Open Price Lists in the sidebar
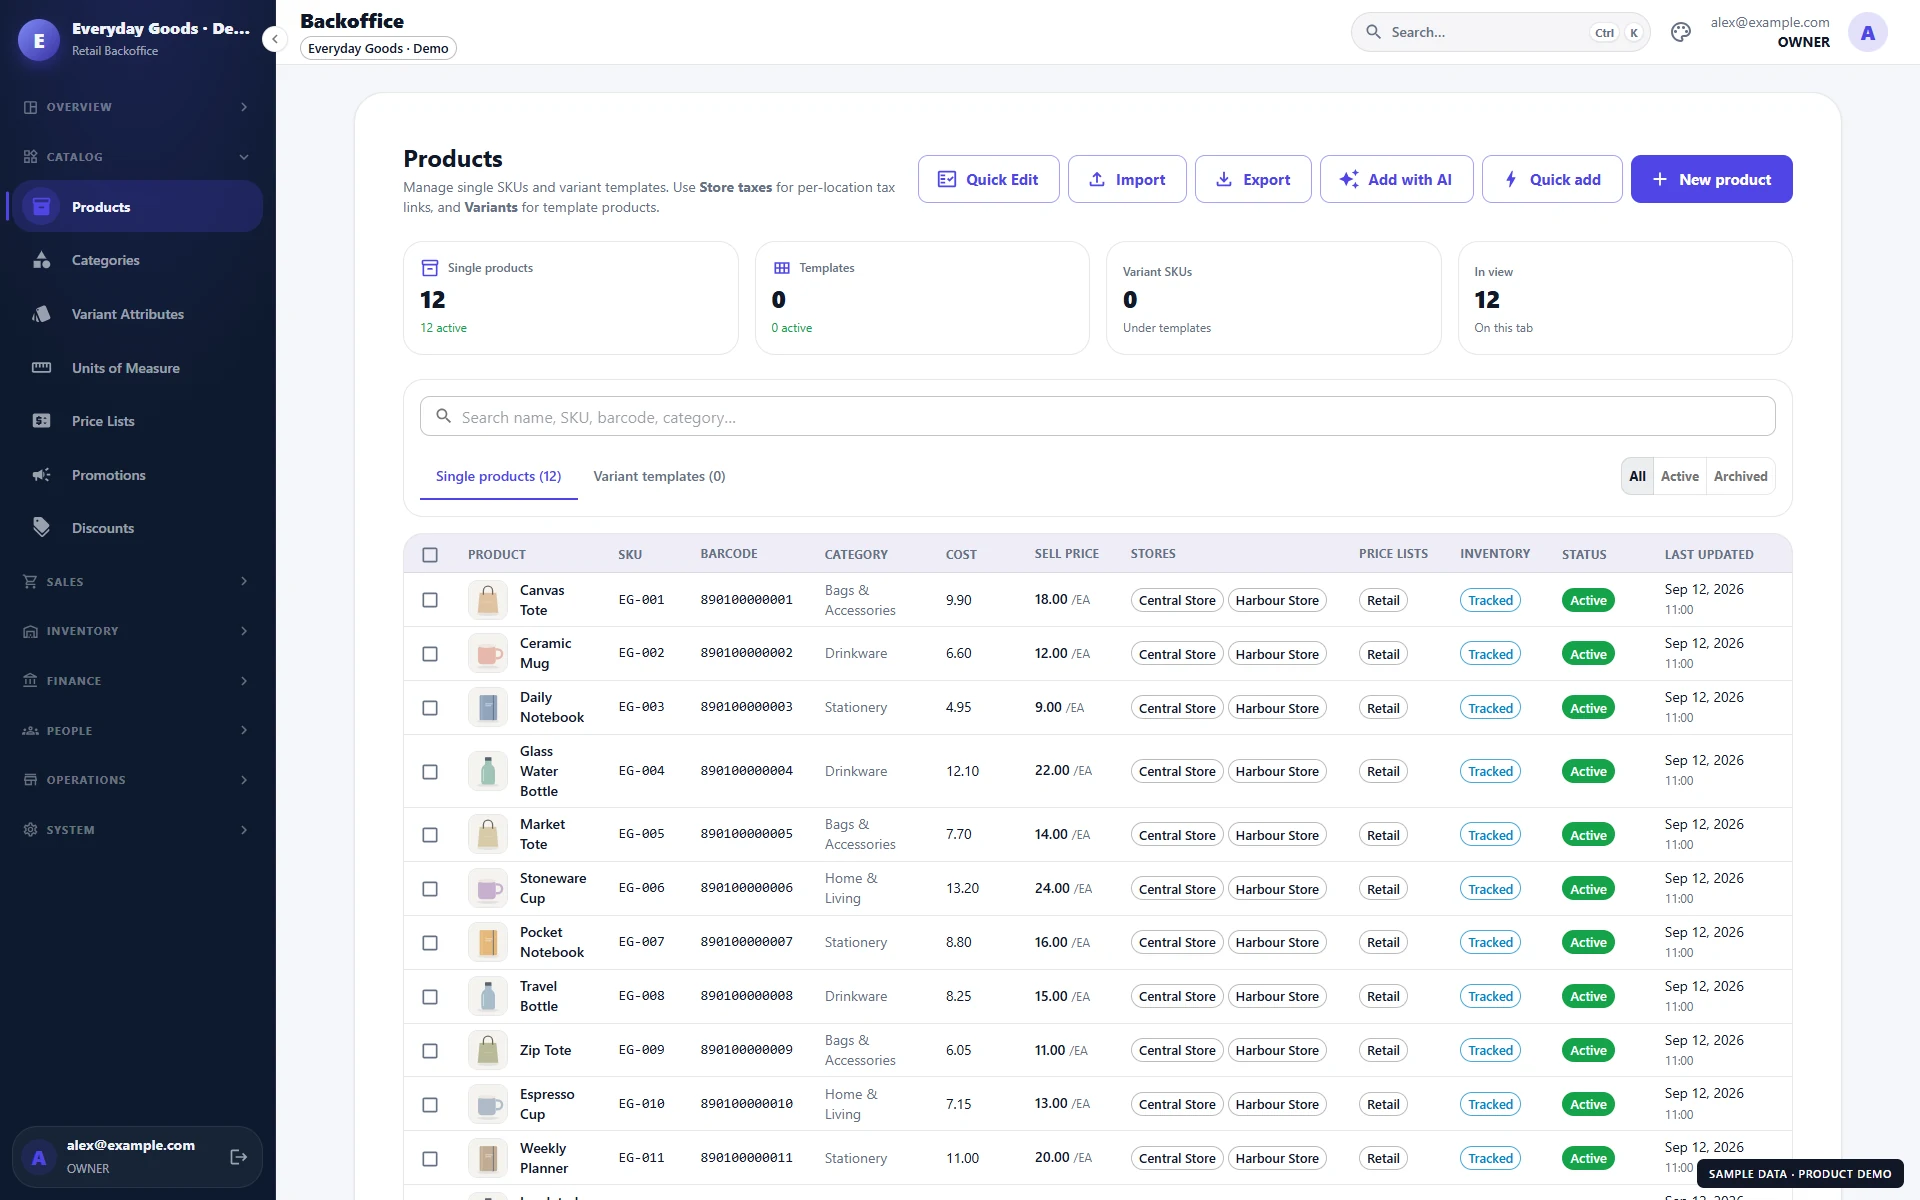The image size is (1920, 1200). pos(138,421)
